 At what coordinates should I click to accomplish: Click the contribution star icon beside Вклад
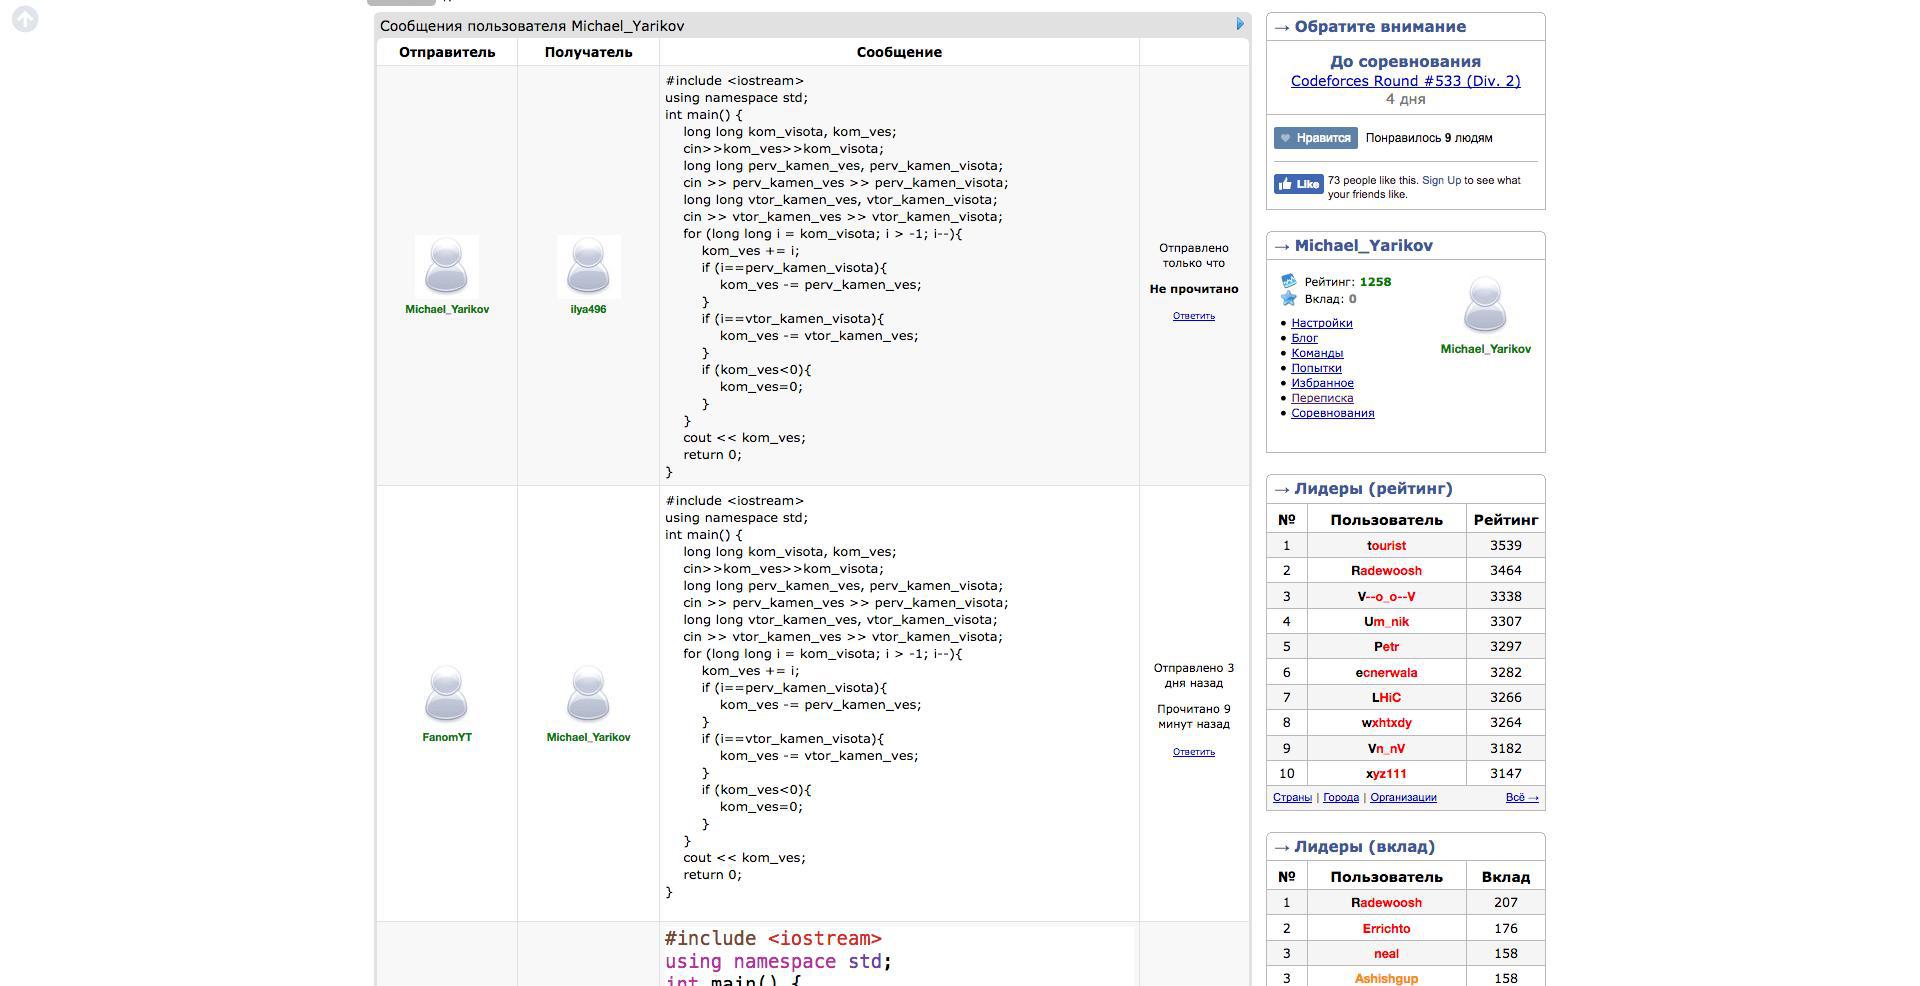click(1289, 298)
